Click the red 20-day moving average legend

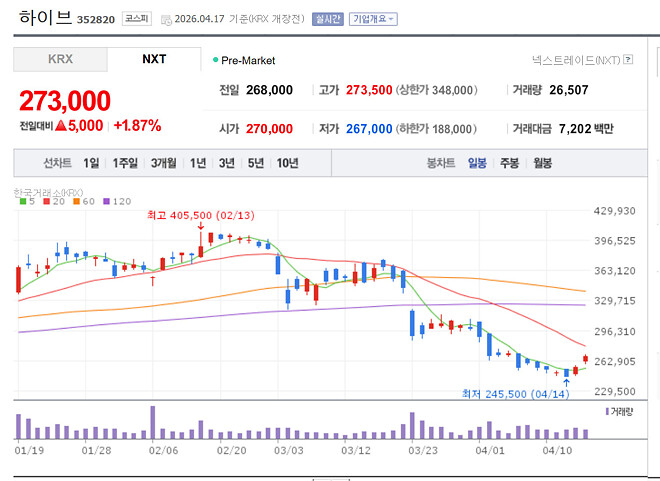point(54,202)
